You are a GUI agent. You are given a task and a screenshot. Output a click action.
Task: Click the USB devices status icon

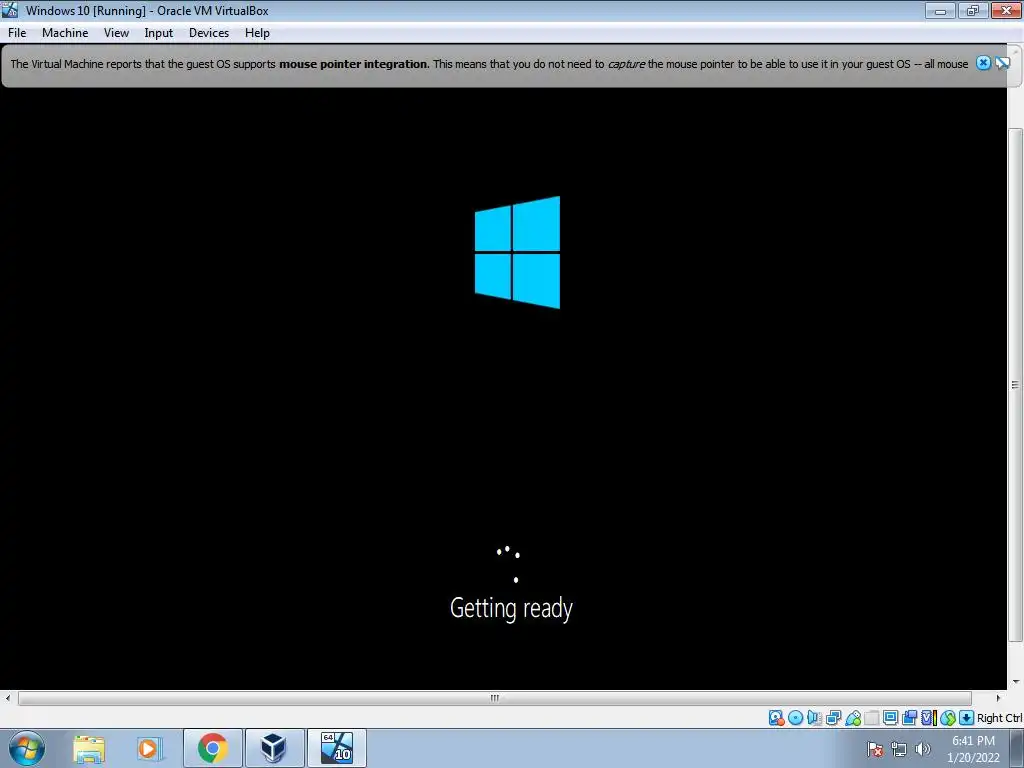(x=853, y=718)
